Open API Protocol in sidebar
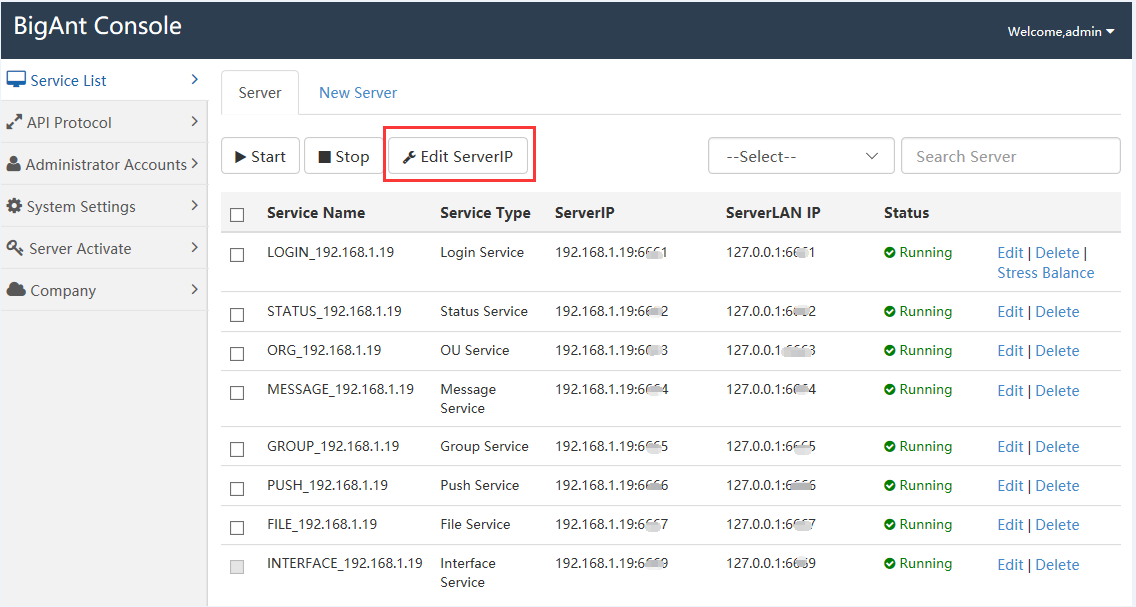The width and height of the screenshot is (1136, 607). coord(104,122)
